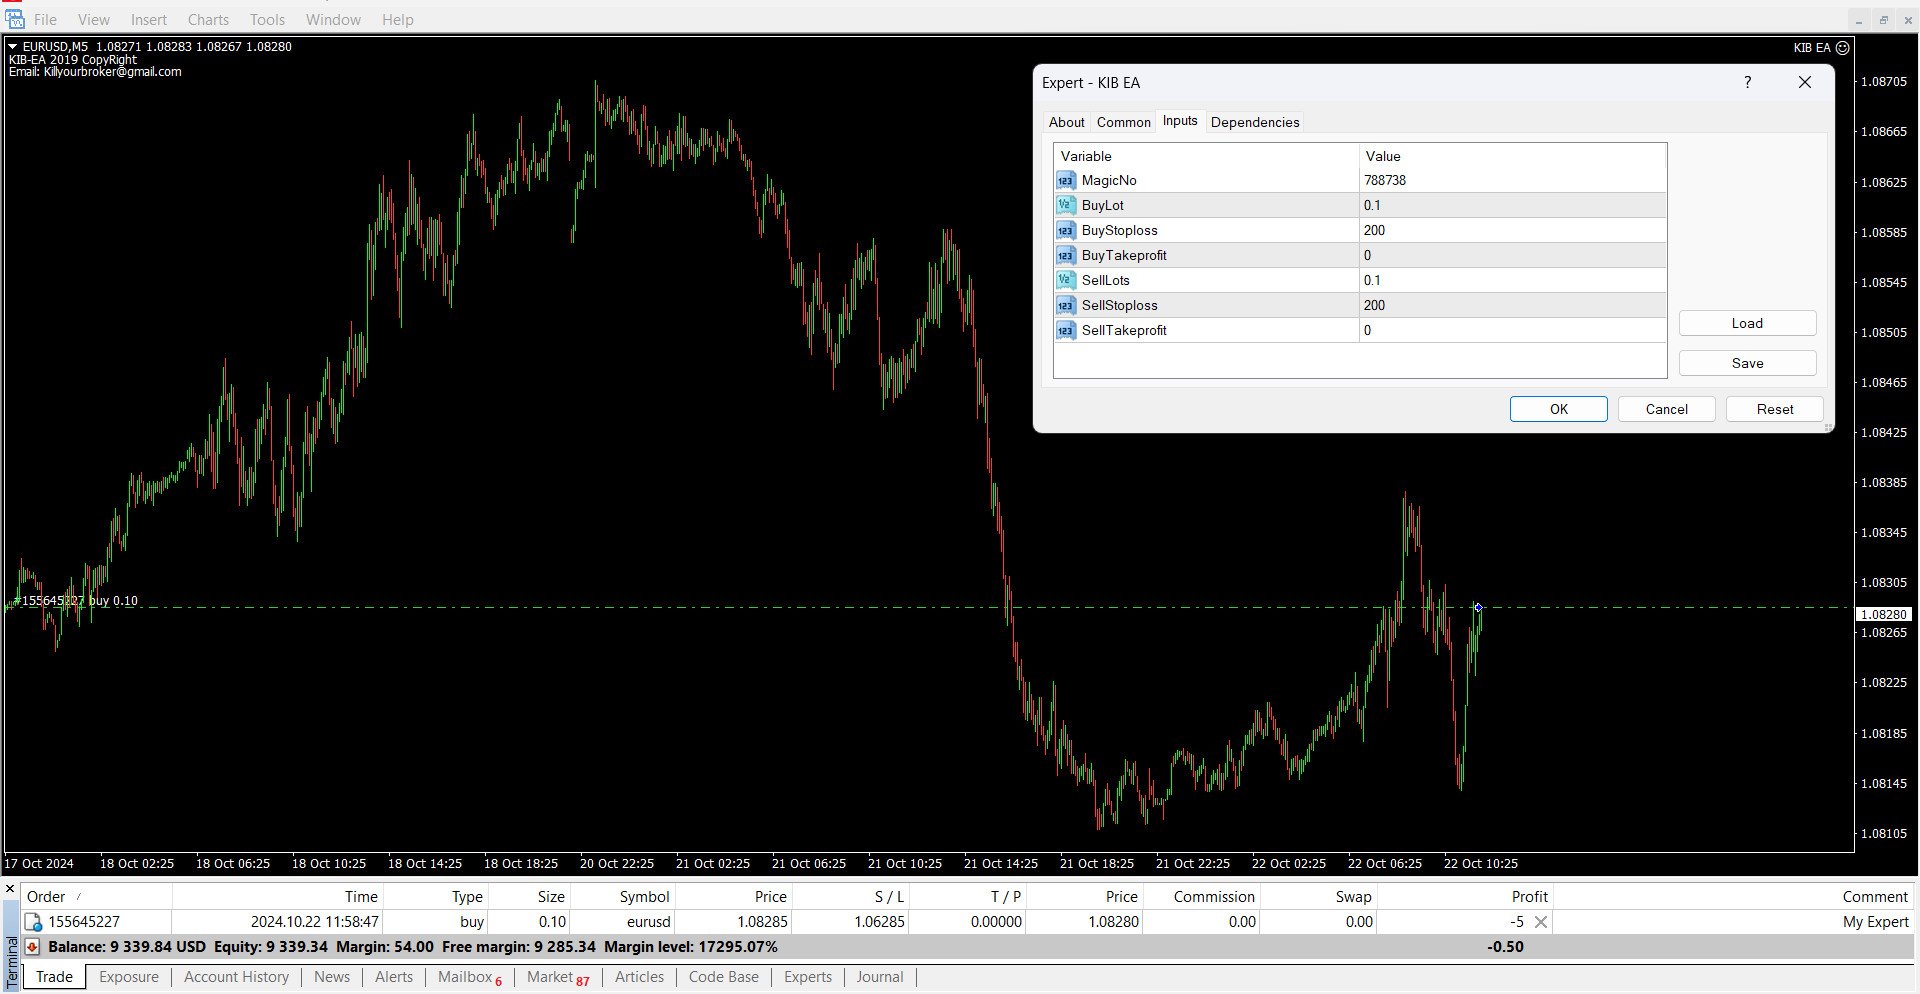Open the Account History tab

point(236,977)
